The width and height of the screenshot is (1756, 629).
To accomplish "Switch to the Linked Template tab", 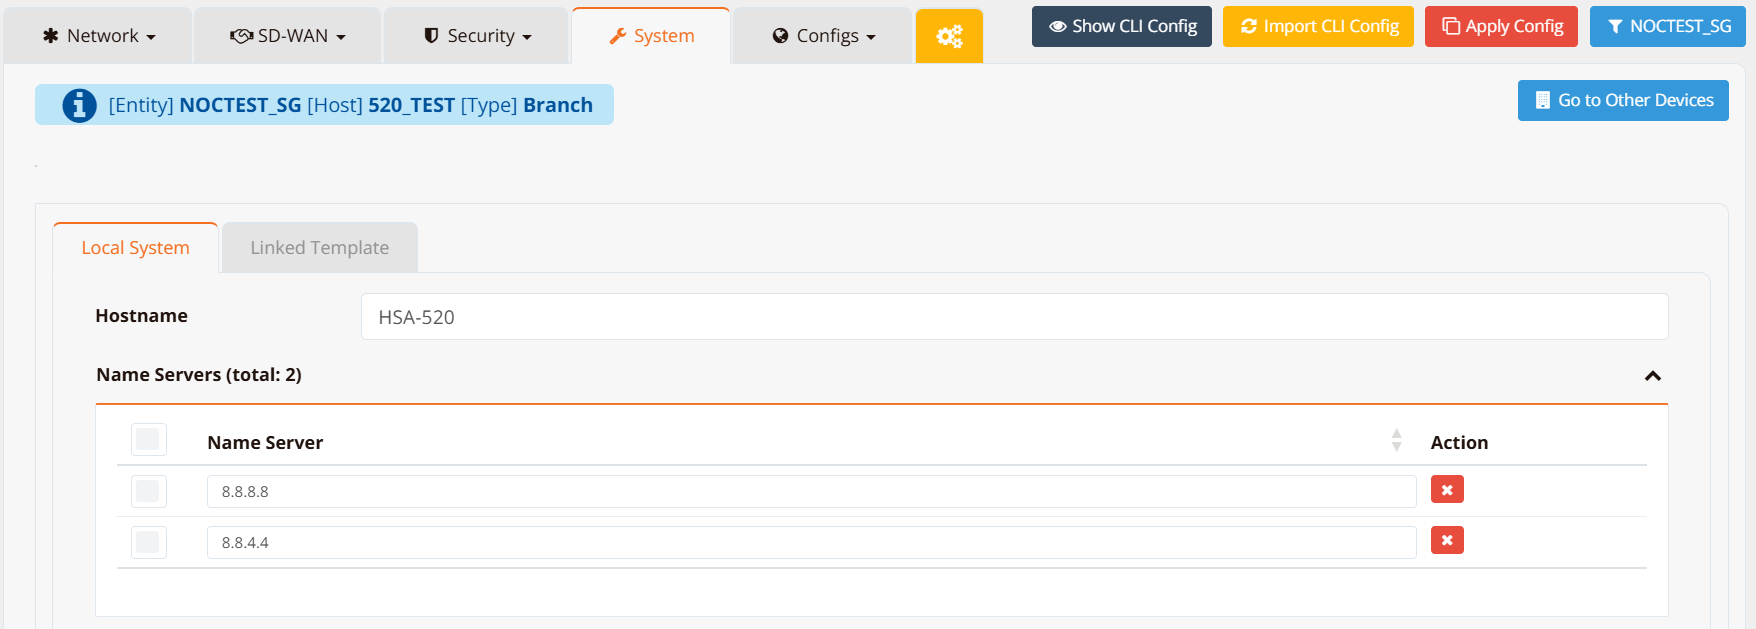I will [x=319, y=248].
